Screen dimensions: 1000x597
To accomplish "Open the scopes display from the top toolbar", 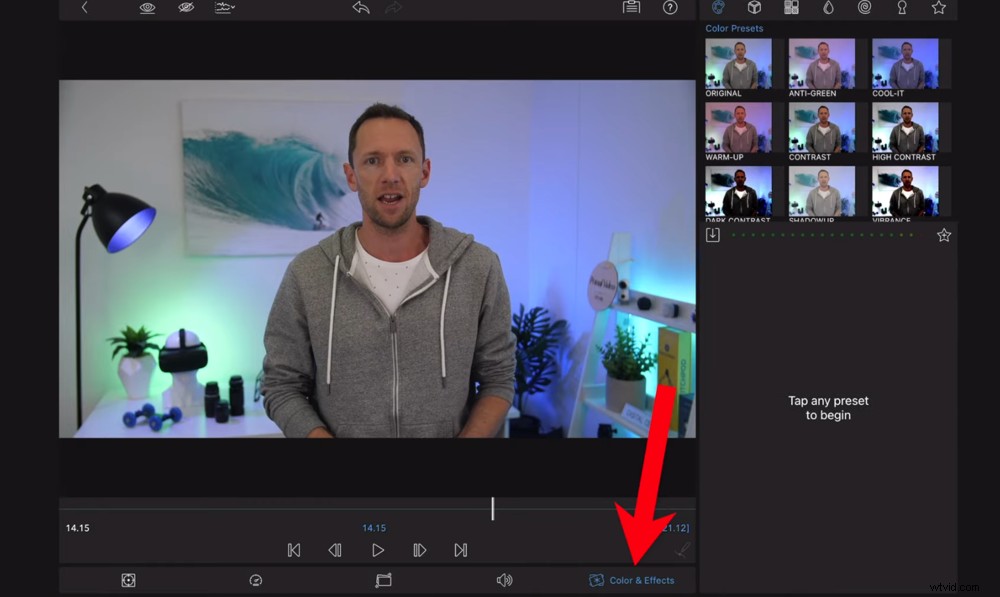I will coord(224,8).
